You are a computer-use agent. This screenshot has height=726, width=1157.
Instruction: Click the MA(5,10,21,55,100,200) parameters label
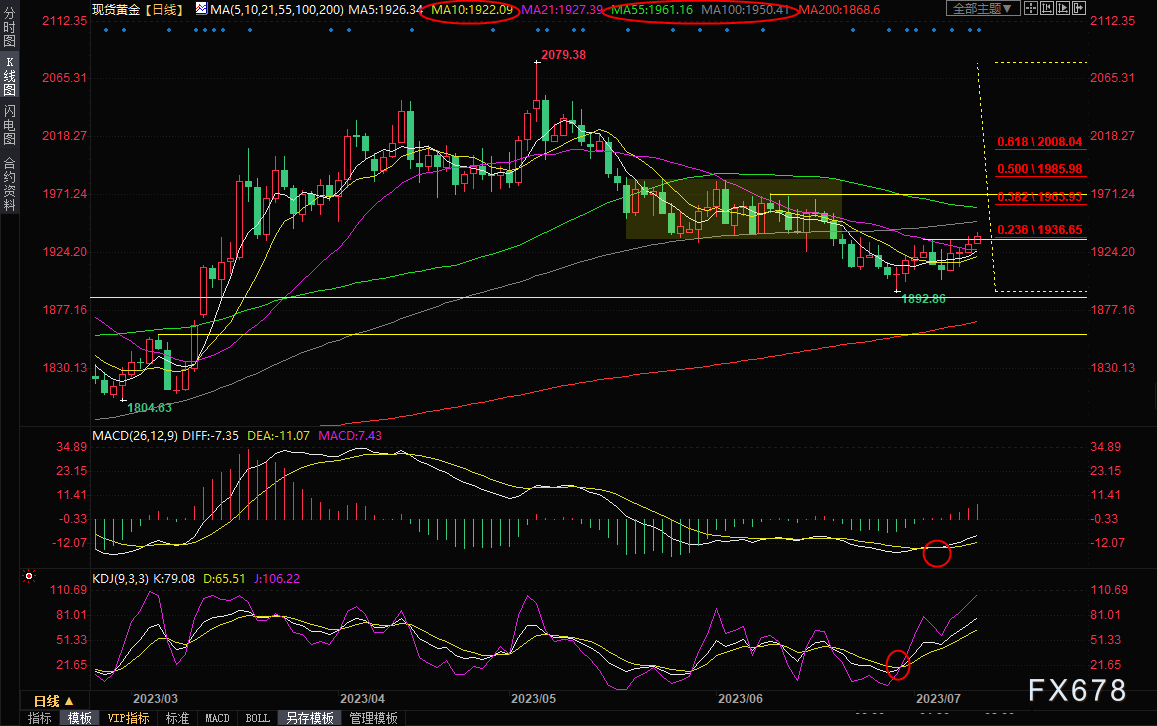click(277, 10)
